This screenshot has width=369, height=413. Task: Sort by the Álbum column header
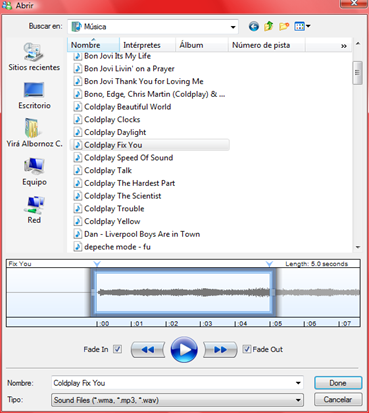pos(202,45)
